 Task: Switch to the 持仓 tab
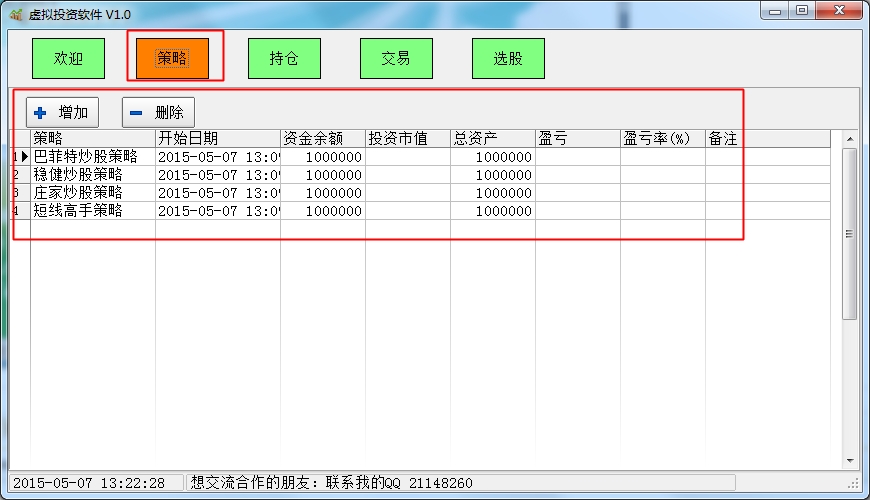point(284,59)
